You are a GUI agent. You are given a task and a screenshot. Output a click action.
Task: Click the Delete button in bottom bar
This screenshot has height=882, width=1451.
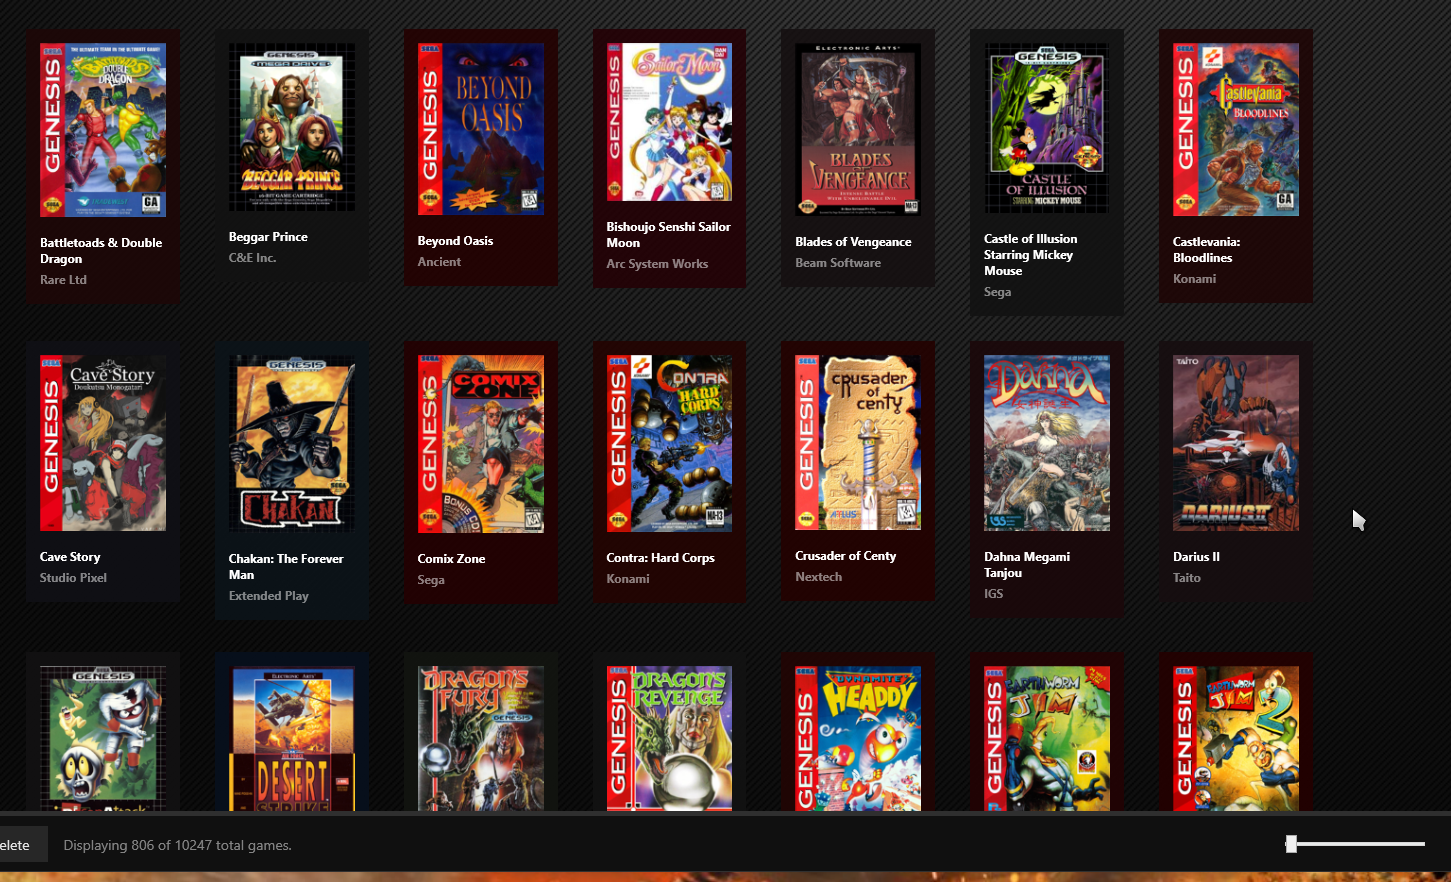22,845
